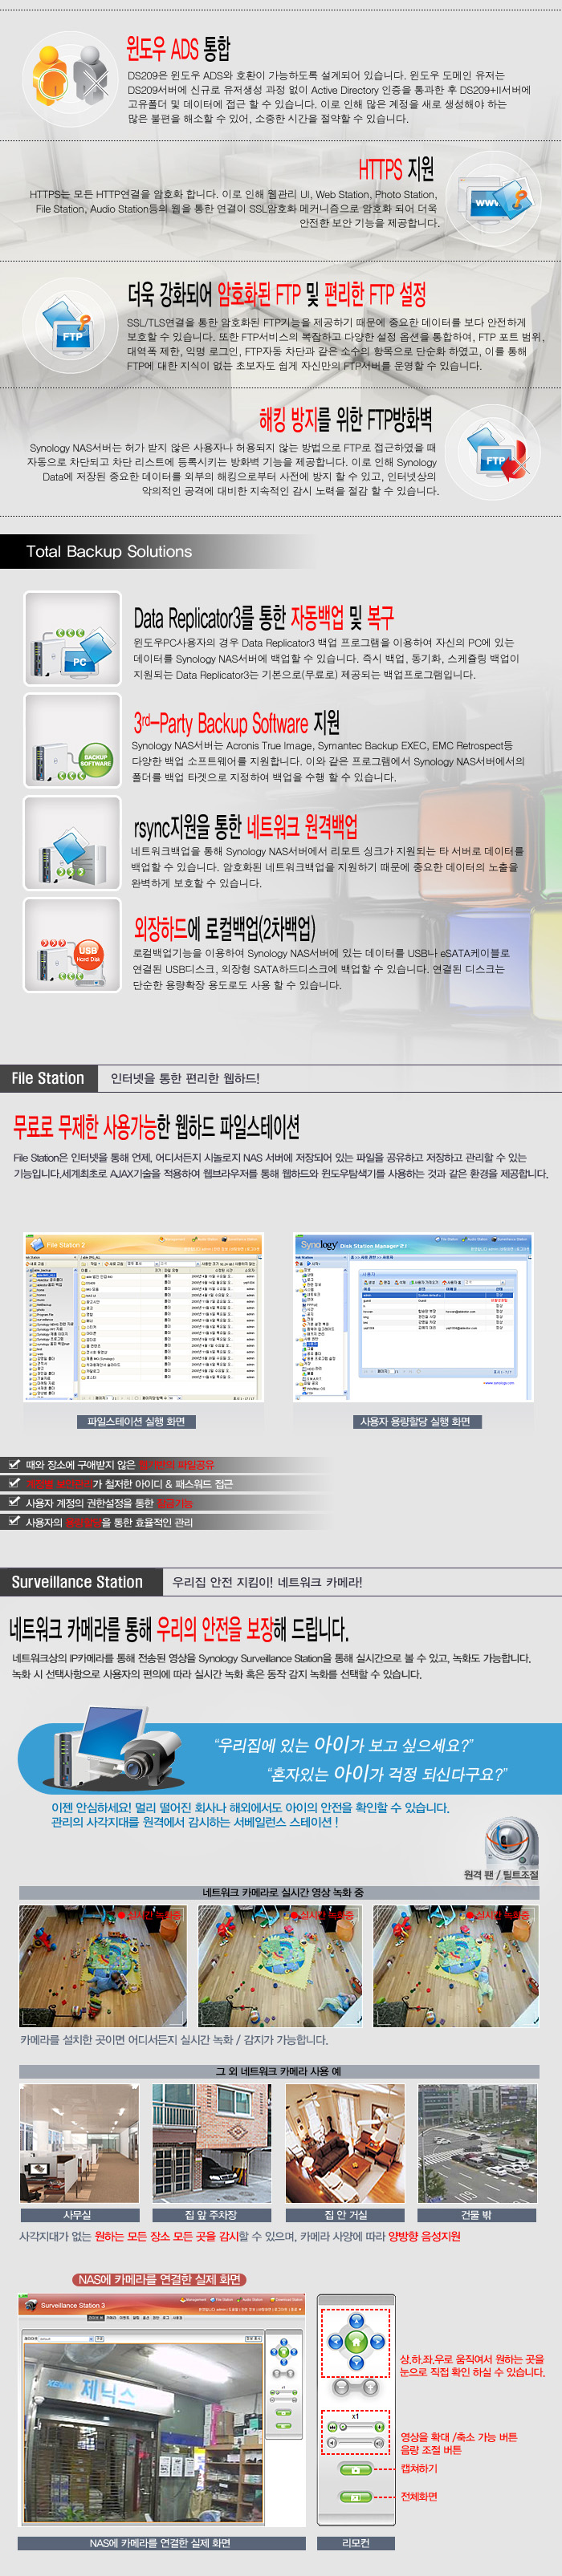Click the blue quote banner about 아이
The image size is (562, 2576).
pyautogui.click(x=290, y=1758)
